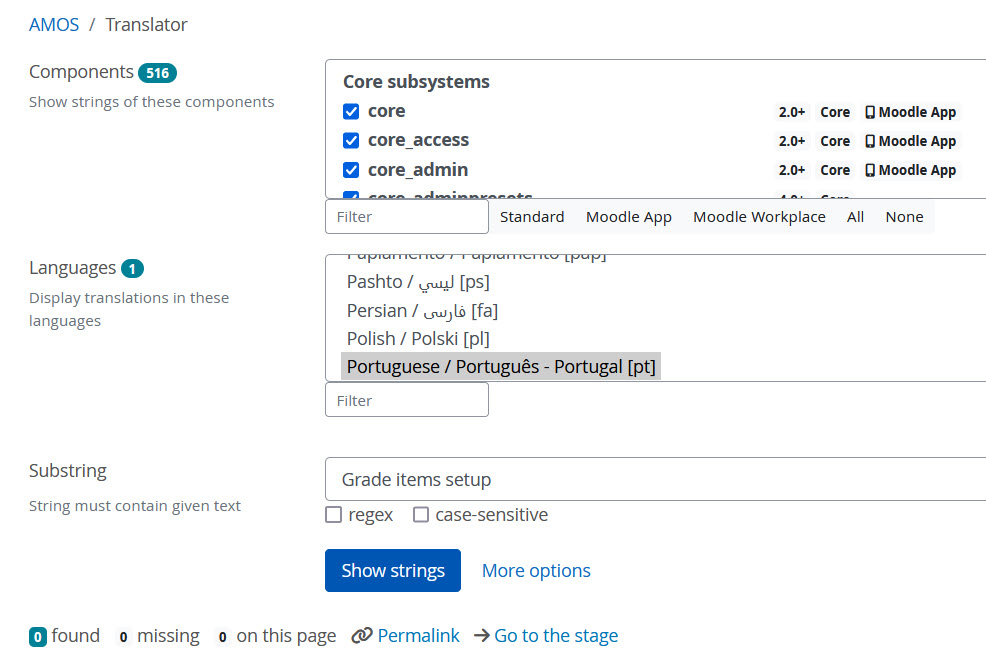
Task: Uncheck the core component checkbox
Action: (351, 111)
